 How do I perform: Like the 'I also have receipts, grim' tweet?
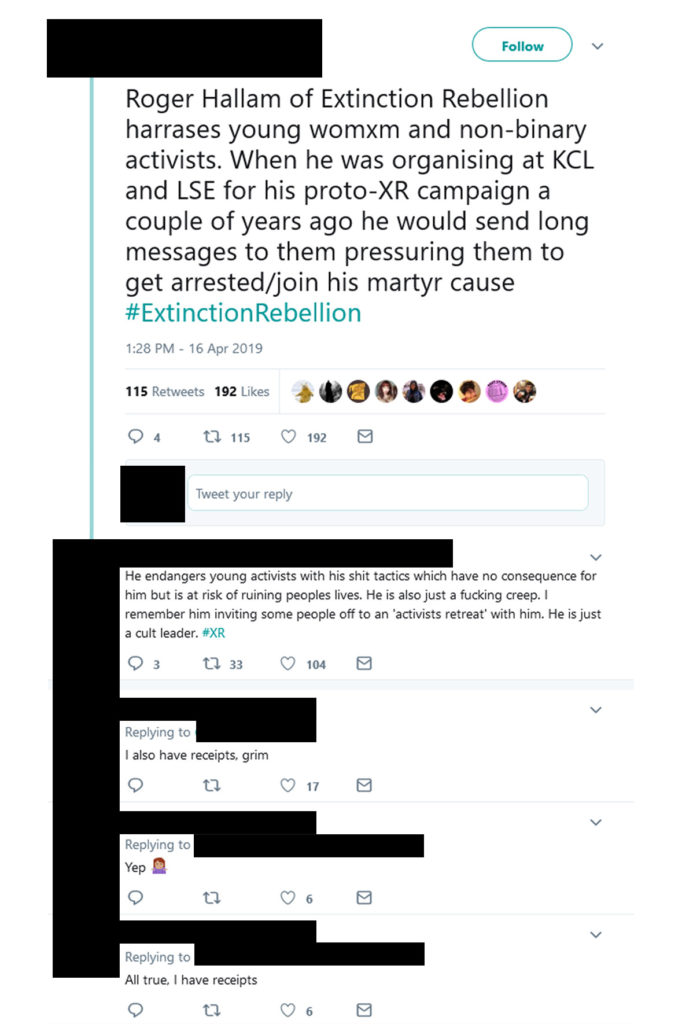click(289, 786)
